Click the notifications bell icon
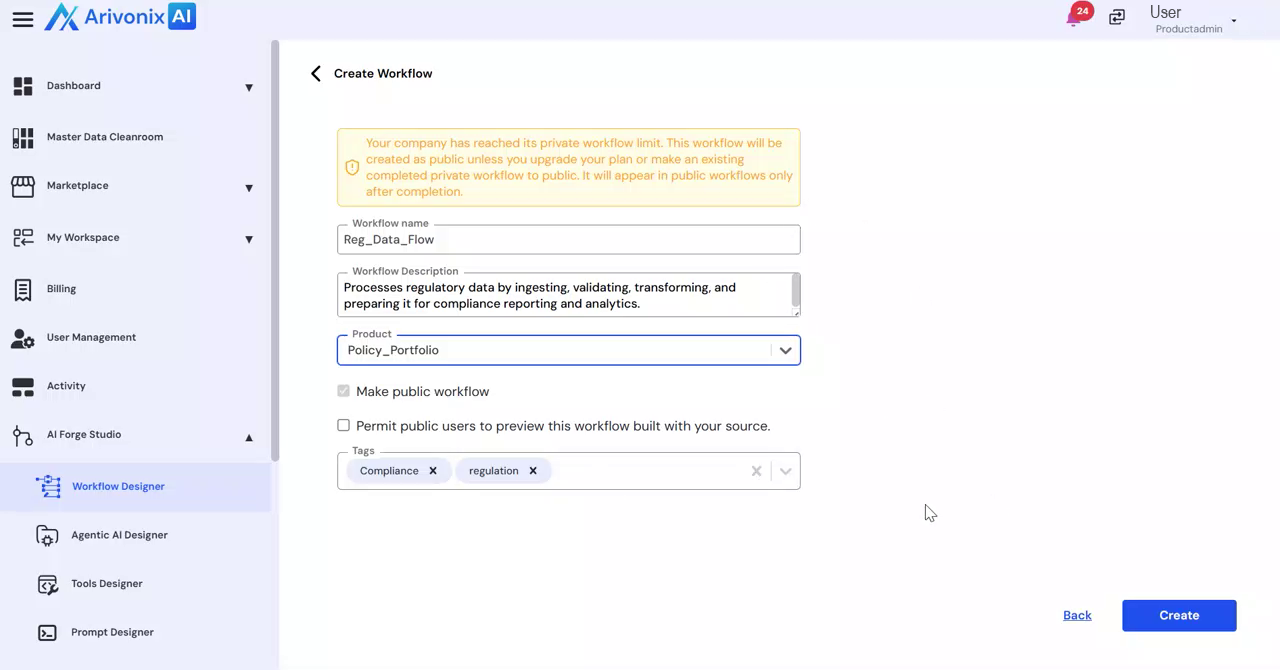This screenshot has width=1280, height=670. tap(1075, 17)
